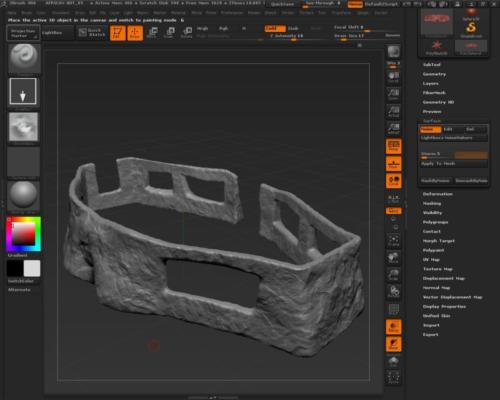500x400 pixels.
Task: Click the white secondary color swatch
Action: [32, 268]
